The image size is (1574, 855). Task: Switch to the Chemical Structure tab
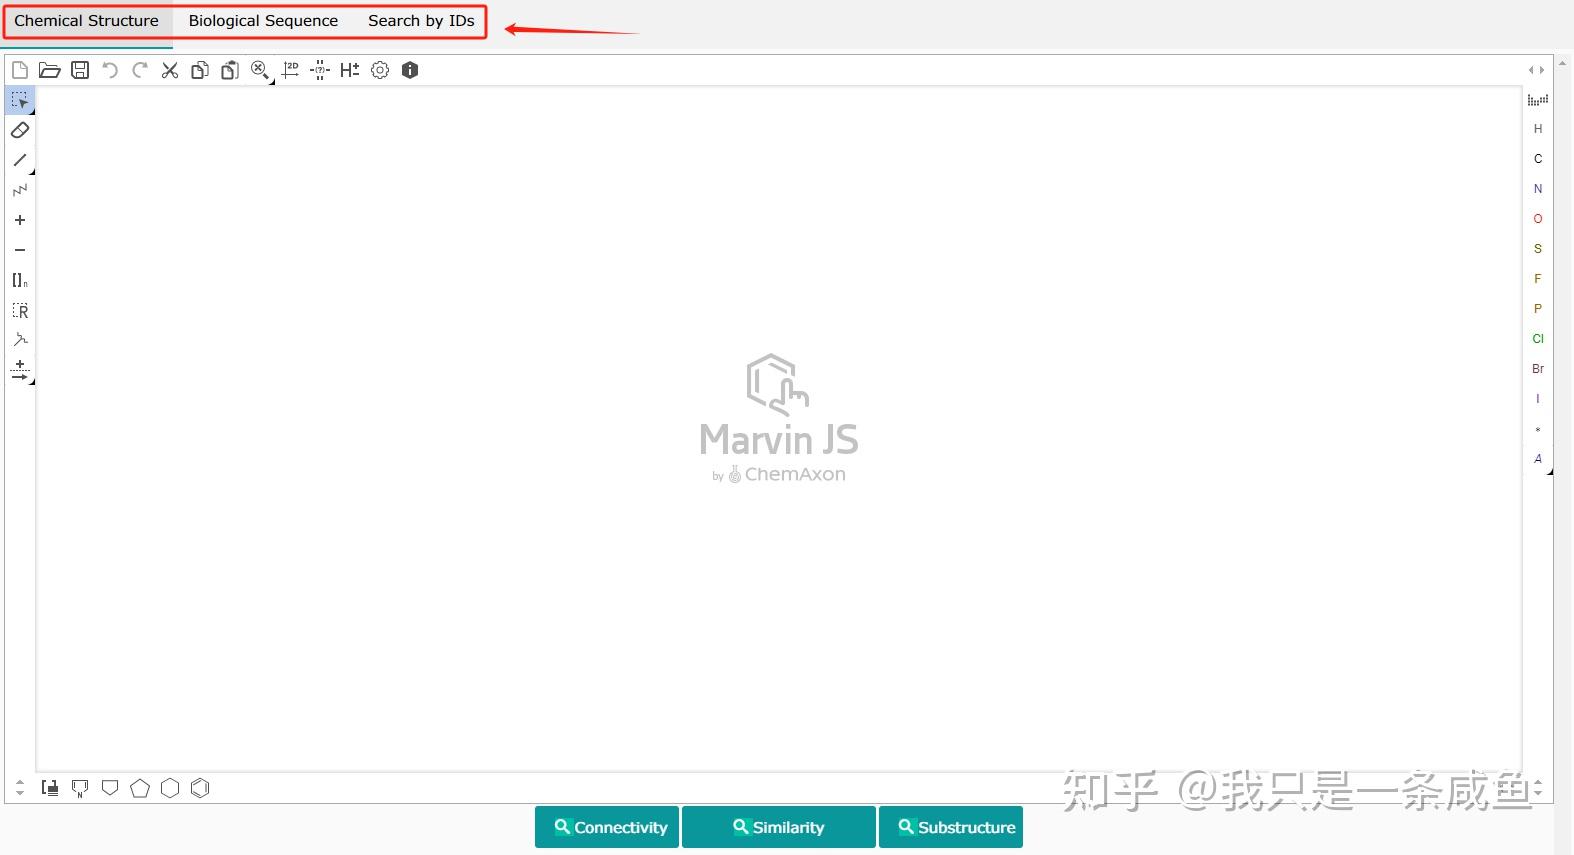tap(86, 21)
